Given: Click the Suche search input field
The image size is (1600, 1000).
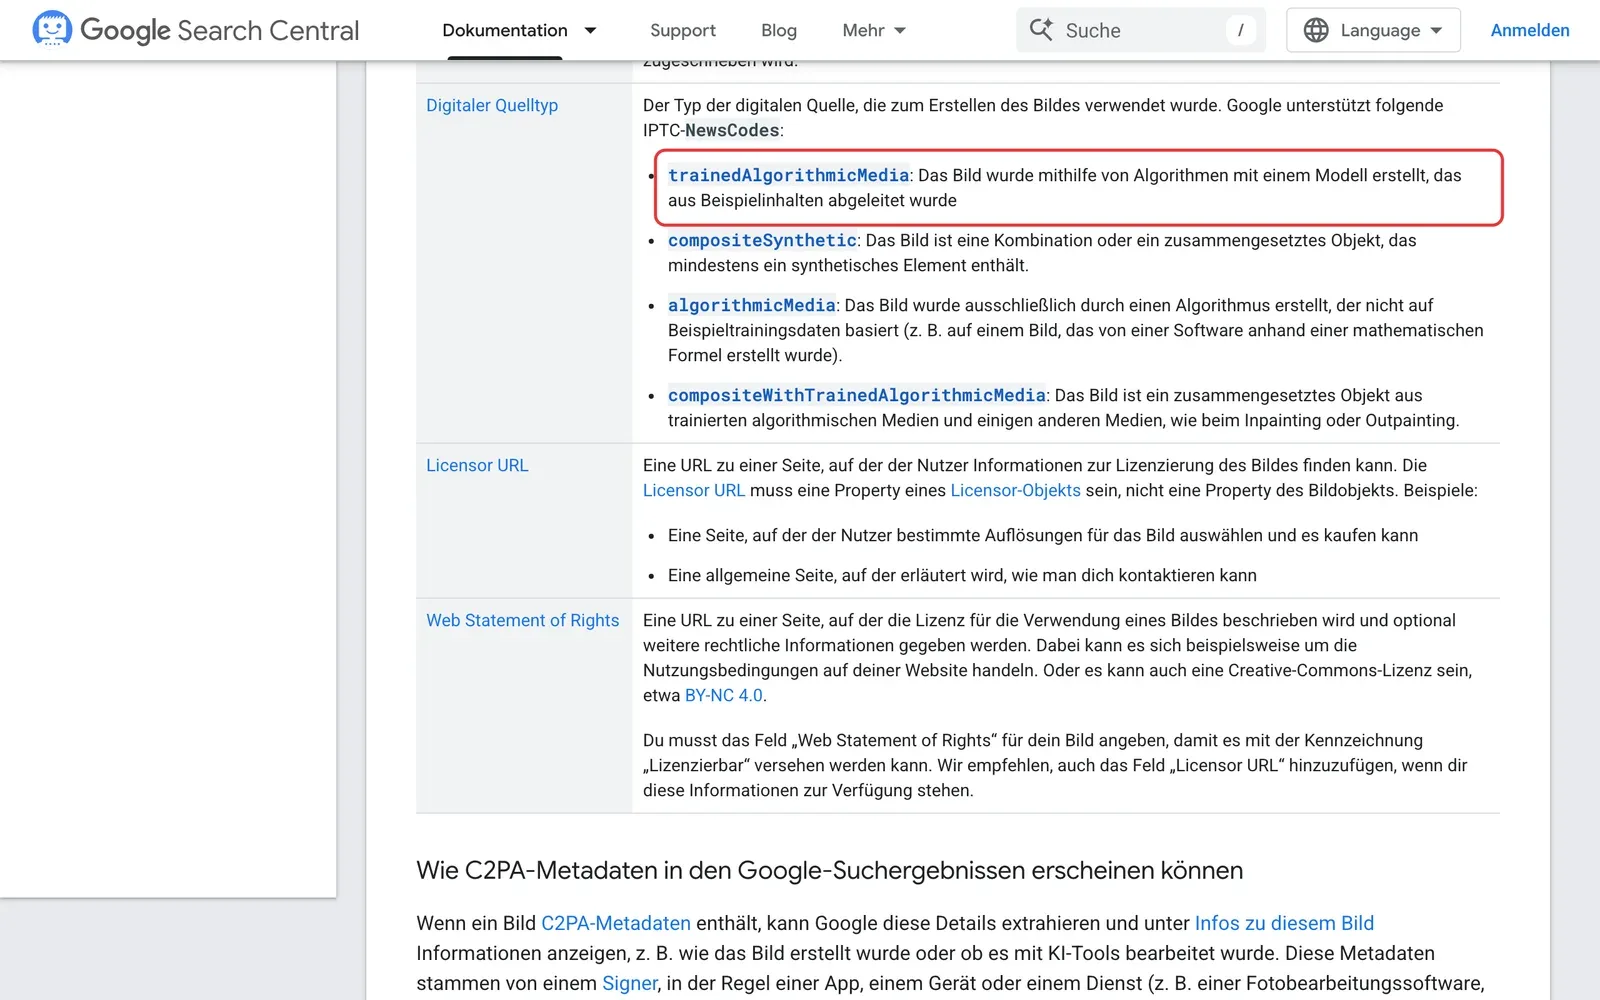Looking at the screenshot, I should click(x=1141, y=30).
